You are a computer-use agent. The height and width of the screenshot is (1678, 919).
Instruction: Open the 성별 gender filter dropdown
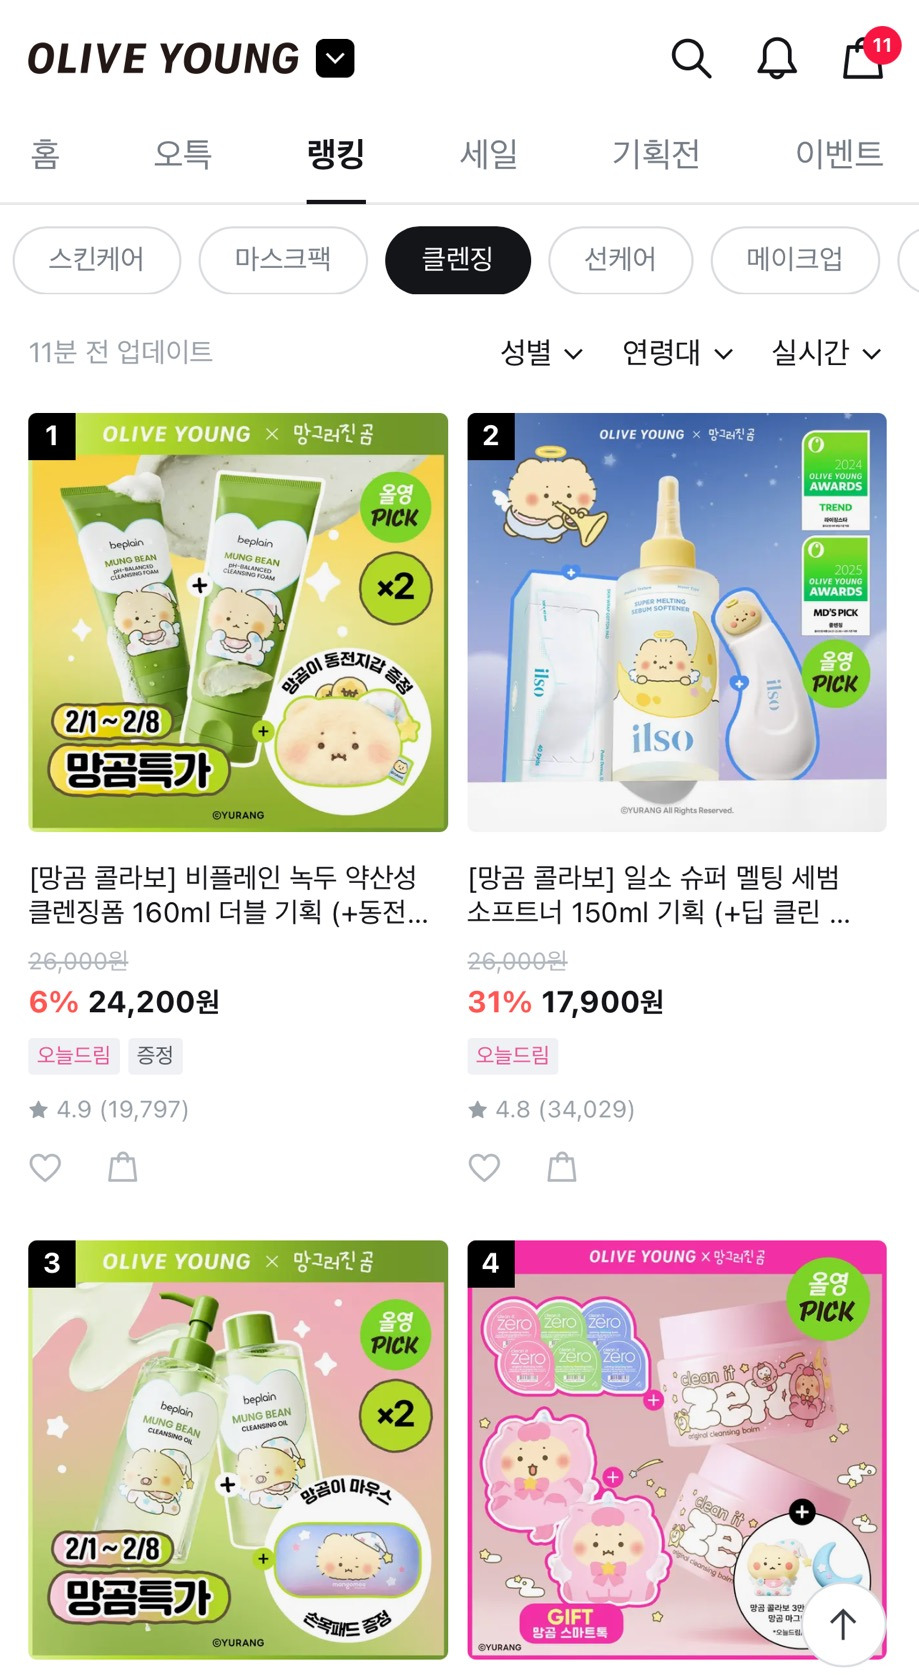pos(541,352)
